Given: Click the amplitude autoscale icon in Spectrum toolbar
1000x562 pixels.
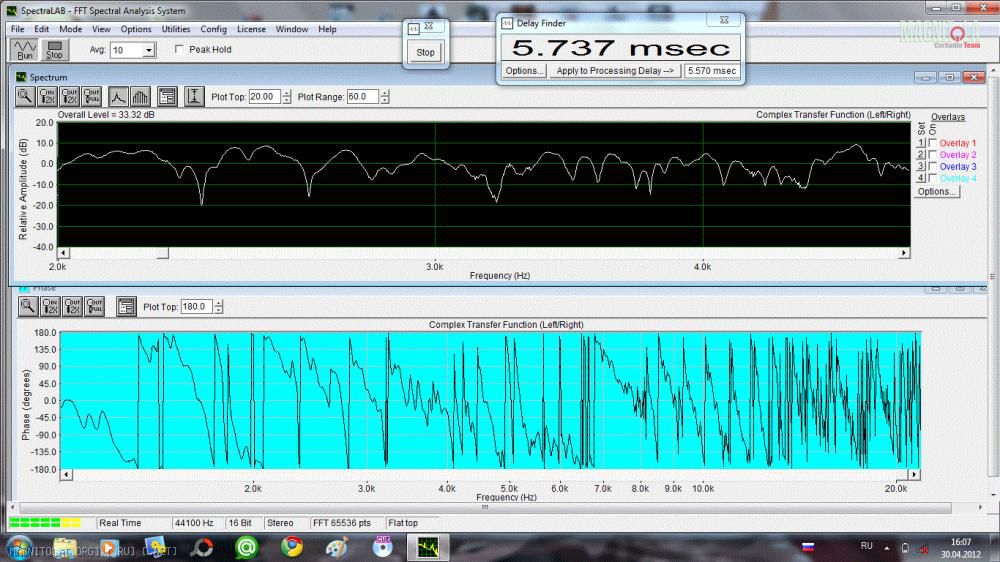Looking at the screenshot, I should [x=194, y=96].
